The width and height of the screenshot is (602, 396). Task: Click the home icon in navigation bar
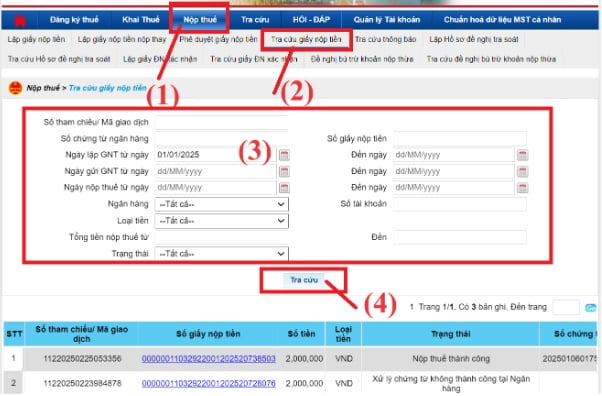pos(20,20)
